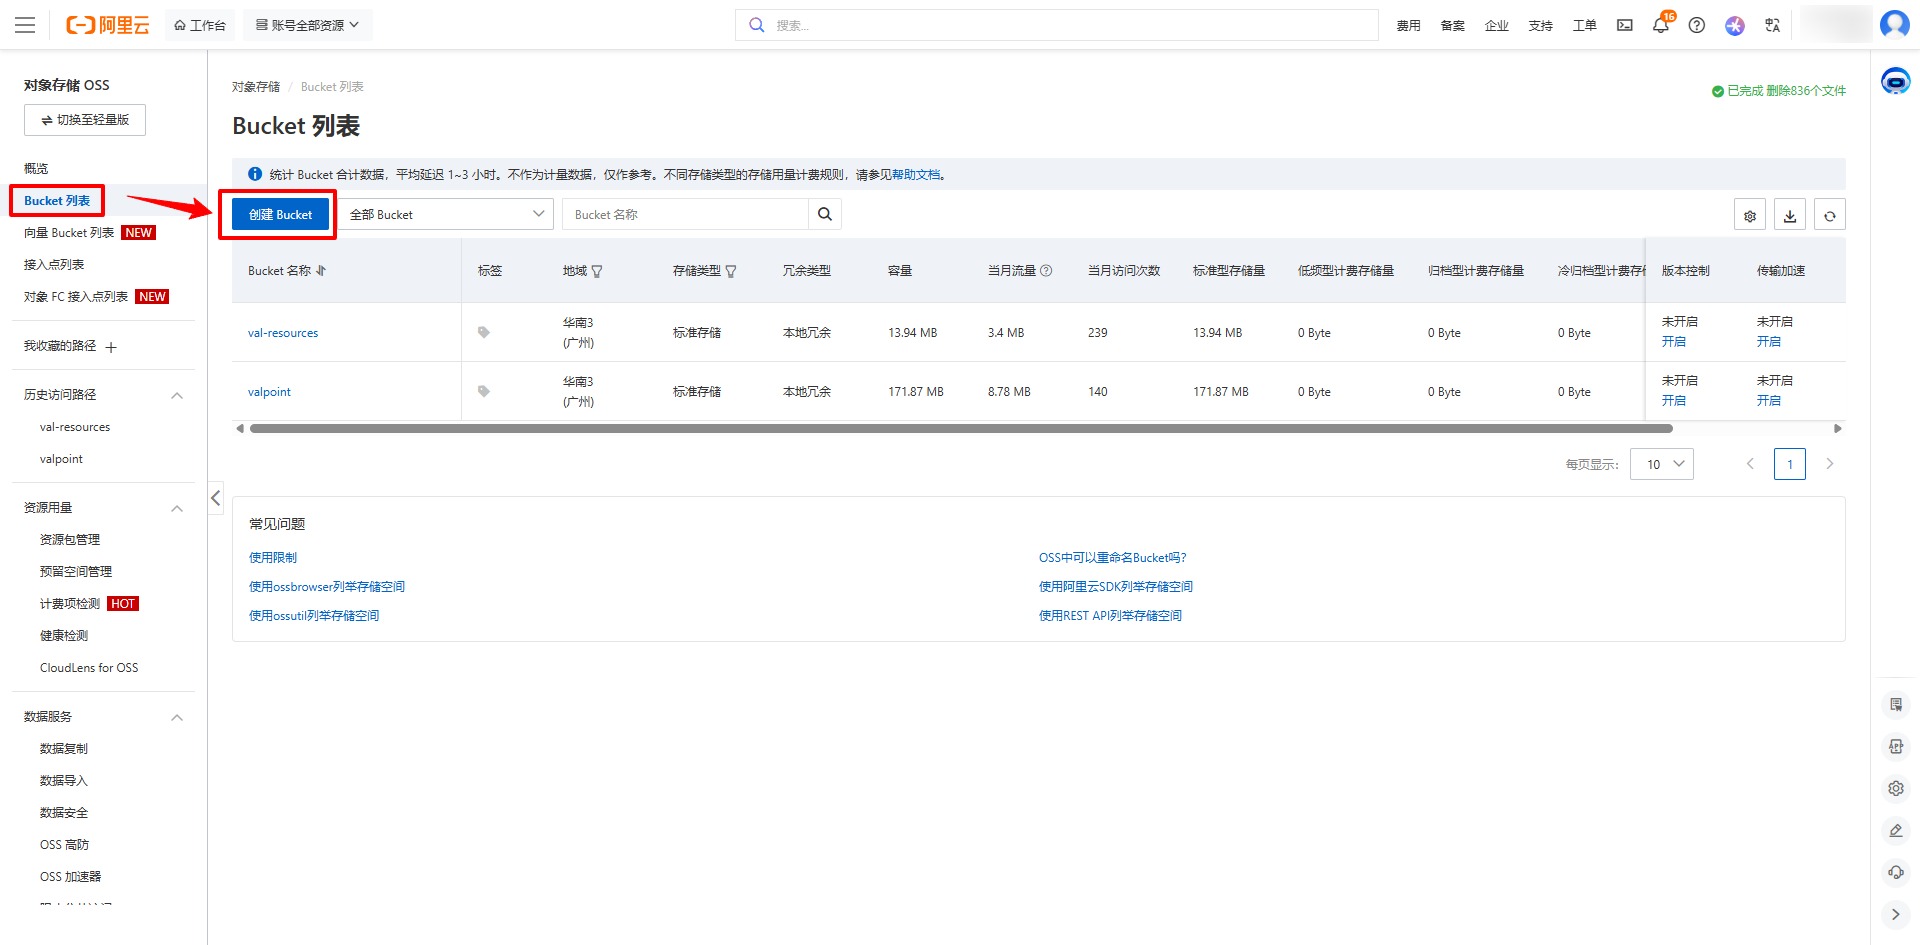This screenshot has width=1920, height=945.
Task: Add a path in 我收藏的路径
Action: [x=111, y=347]
